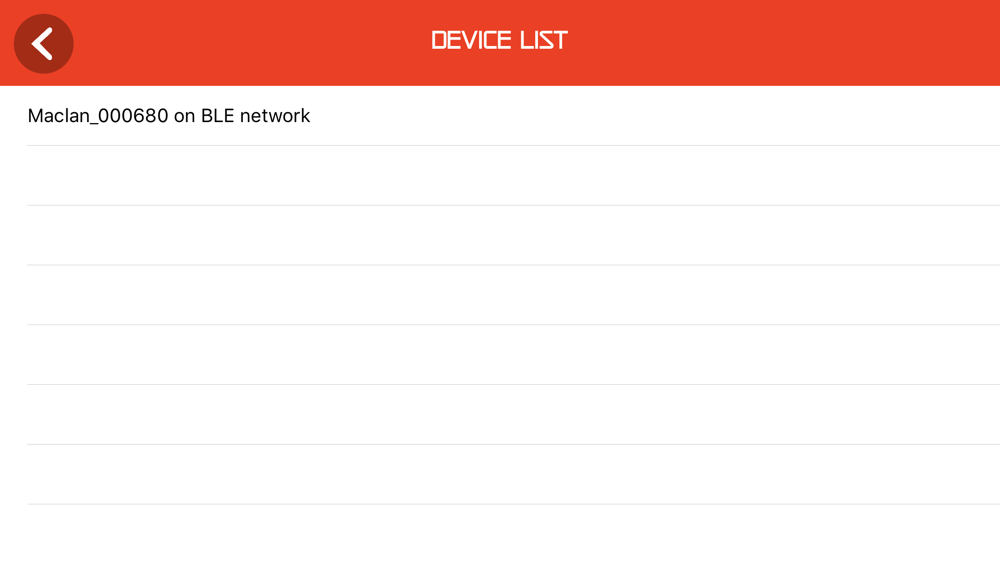Select the sixth empty device list row
The width and height of the screenshot is (1000, 563).
coord(500,474)
